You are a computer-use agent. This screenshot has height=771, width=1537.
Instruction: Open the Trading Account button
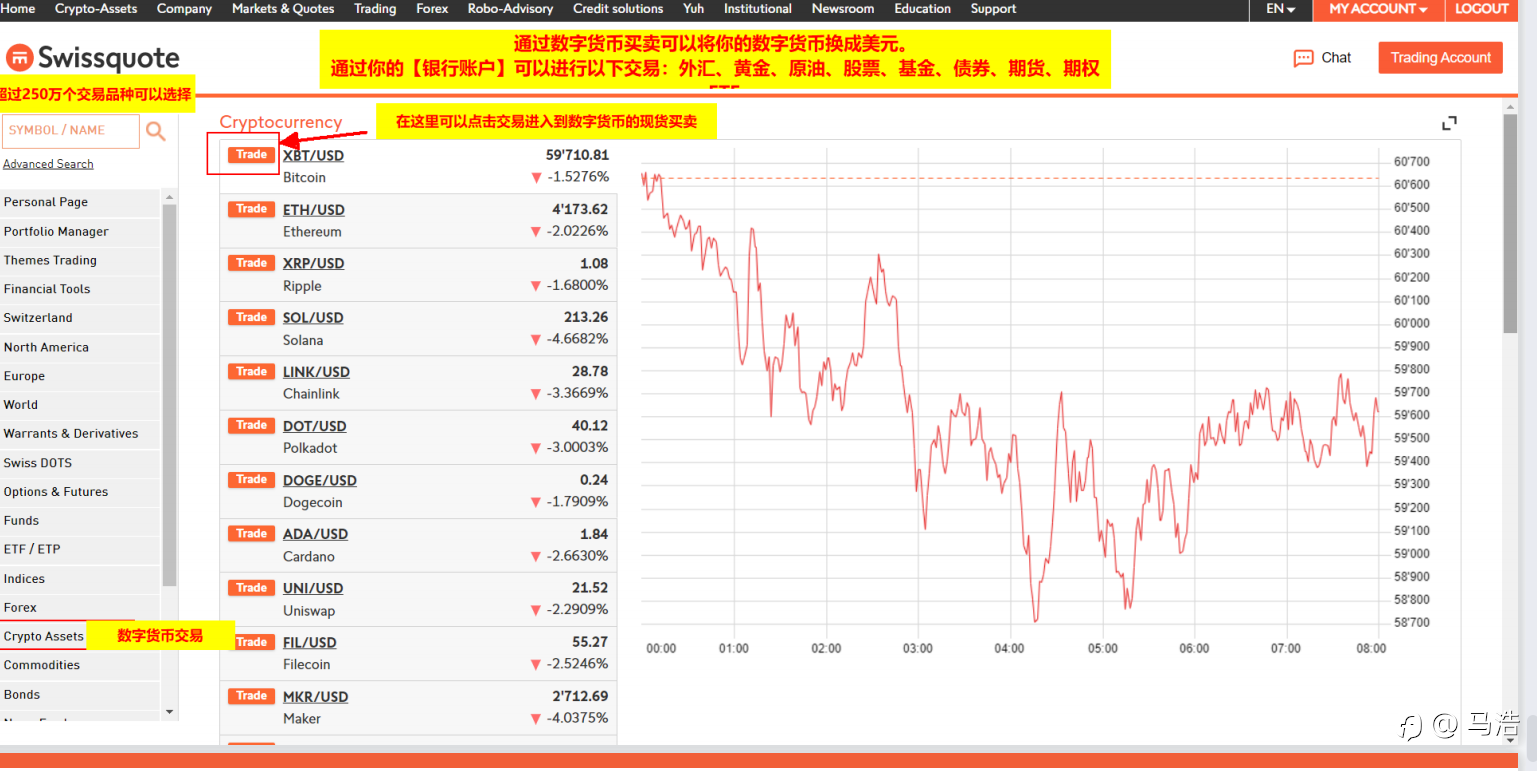(1441, 58)
